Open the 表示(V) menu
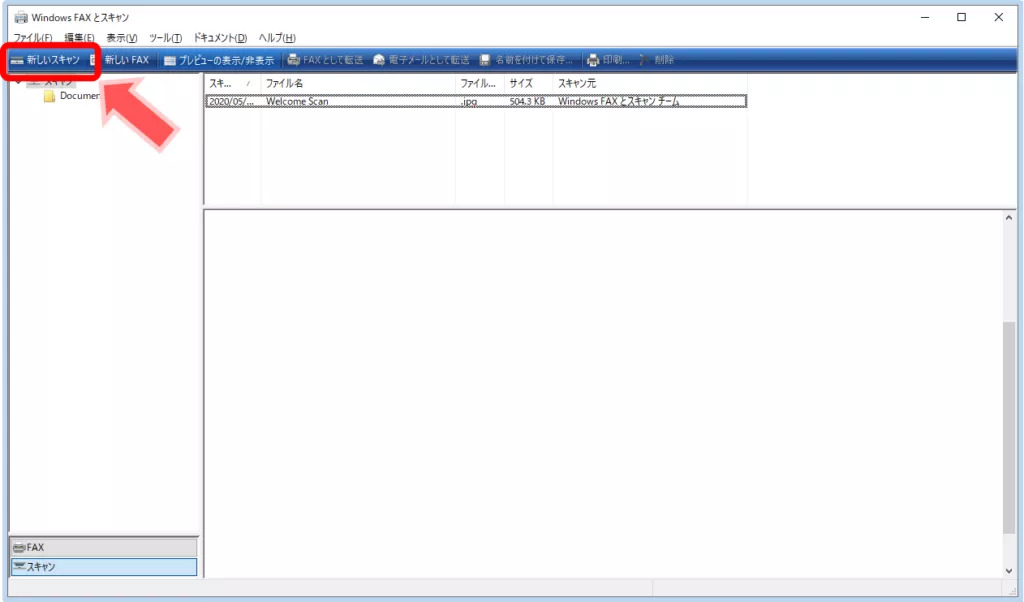 pos(121,38)
